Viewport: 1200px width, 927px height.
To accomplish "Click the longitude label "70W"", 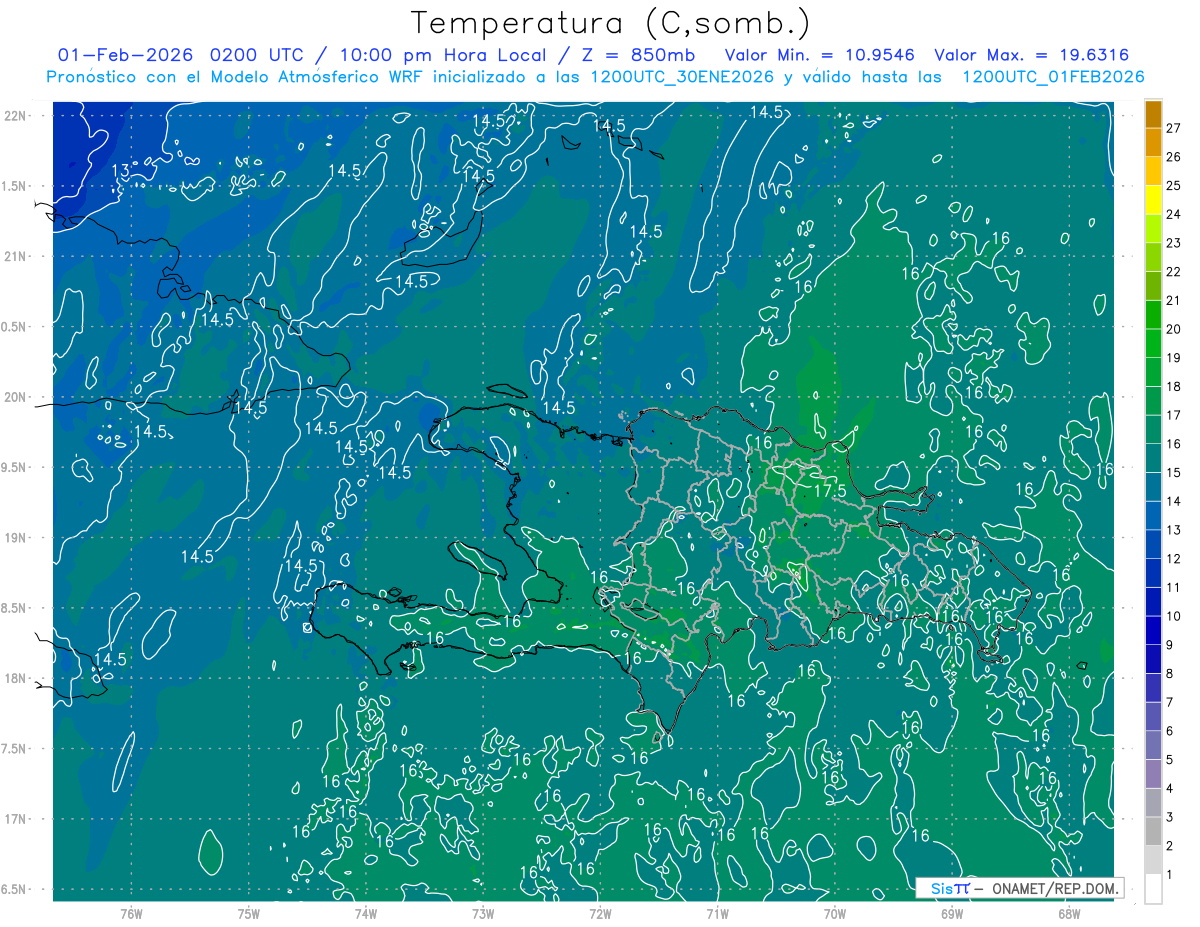I will [x=834, y=913].
